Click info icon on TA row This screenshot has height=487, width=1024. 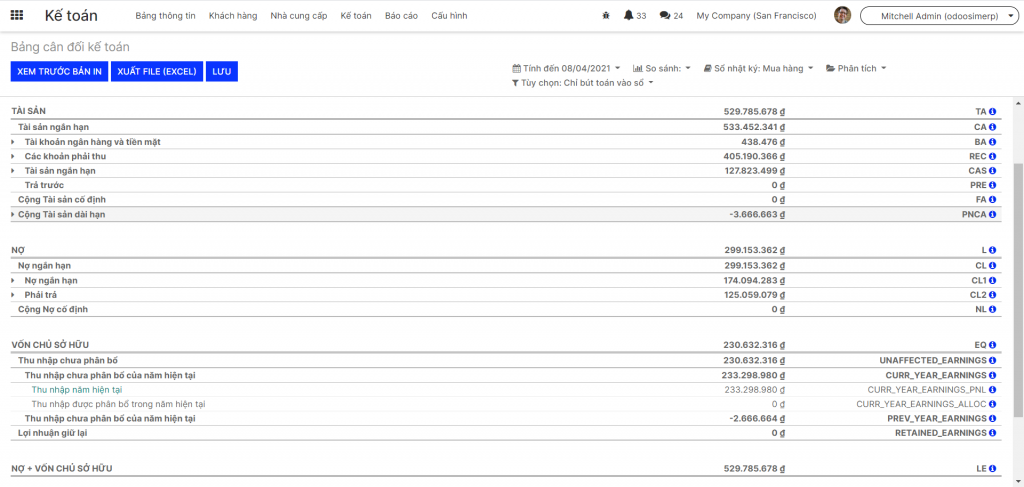(993, 112)
